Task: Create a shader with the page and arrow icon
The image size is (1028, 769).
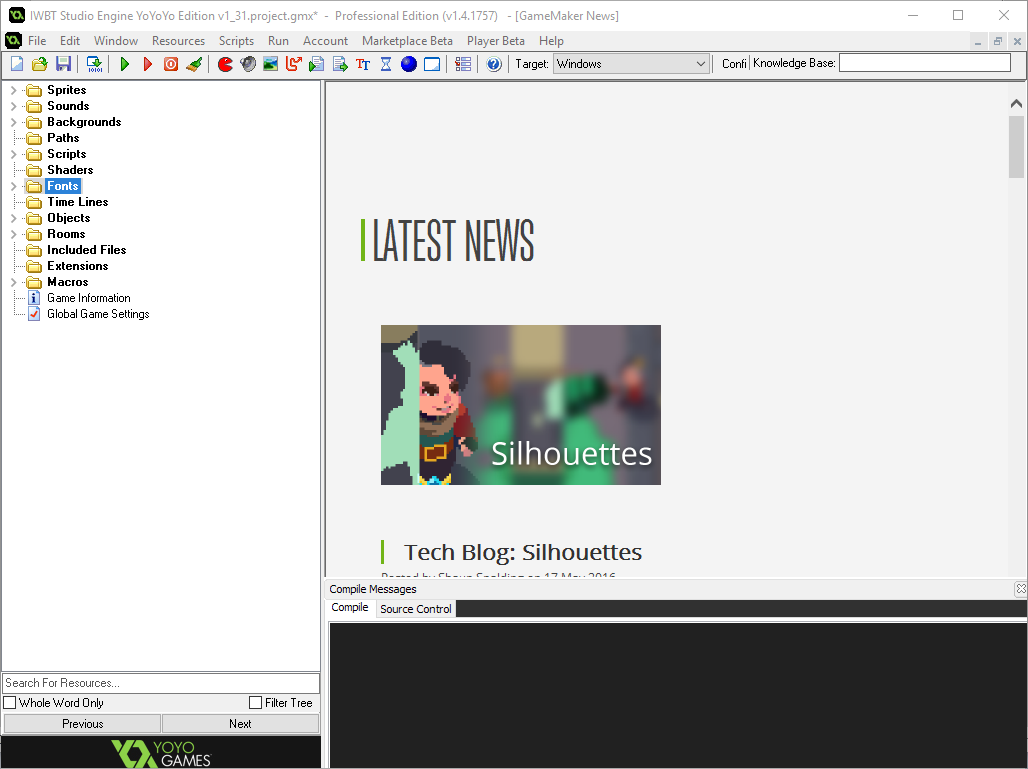Action: pos(340,64)
